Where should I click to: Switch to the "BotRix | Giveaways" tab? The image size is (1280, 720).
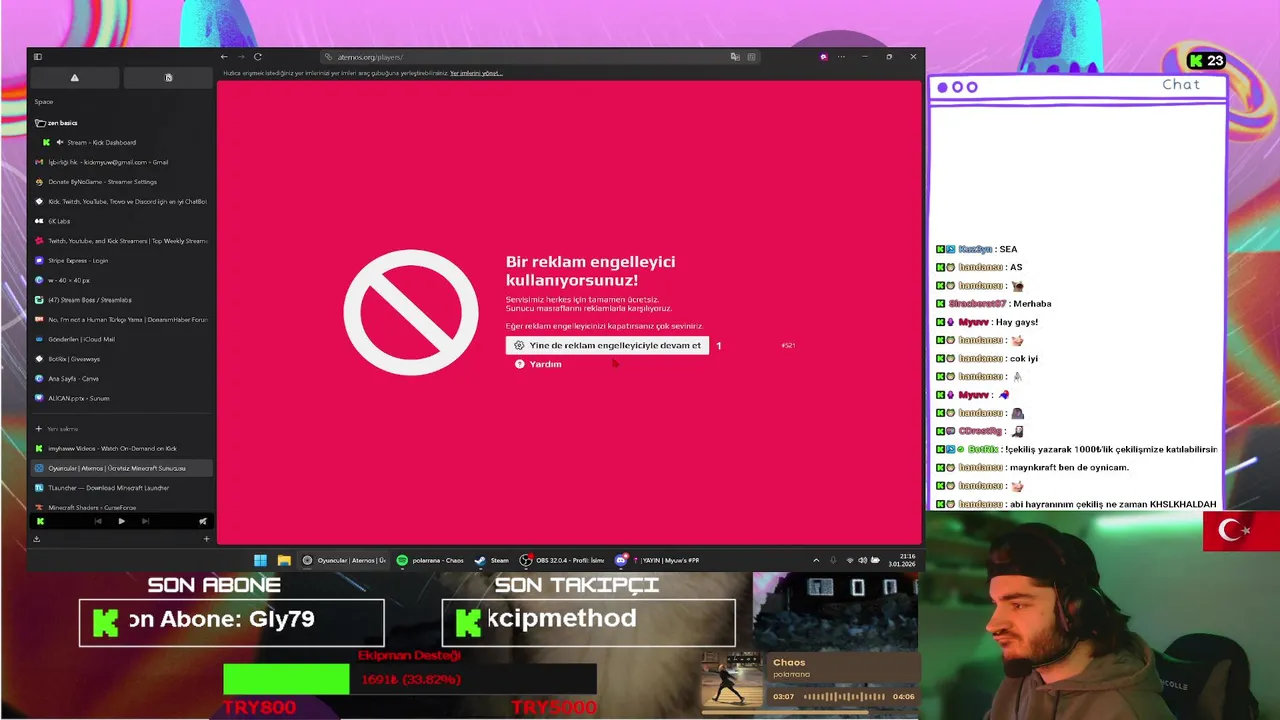[122, 359]
